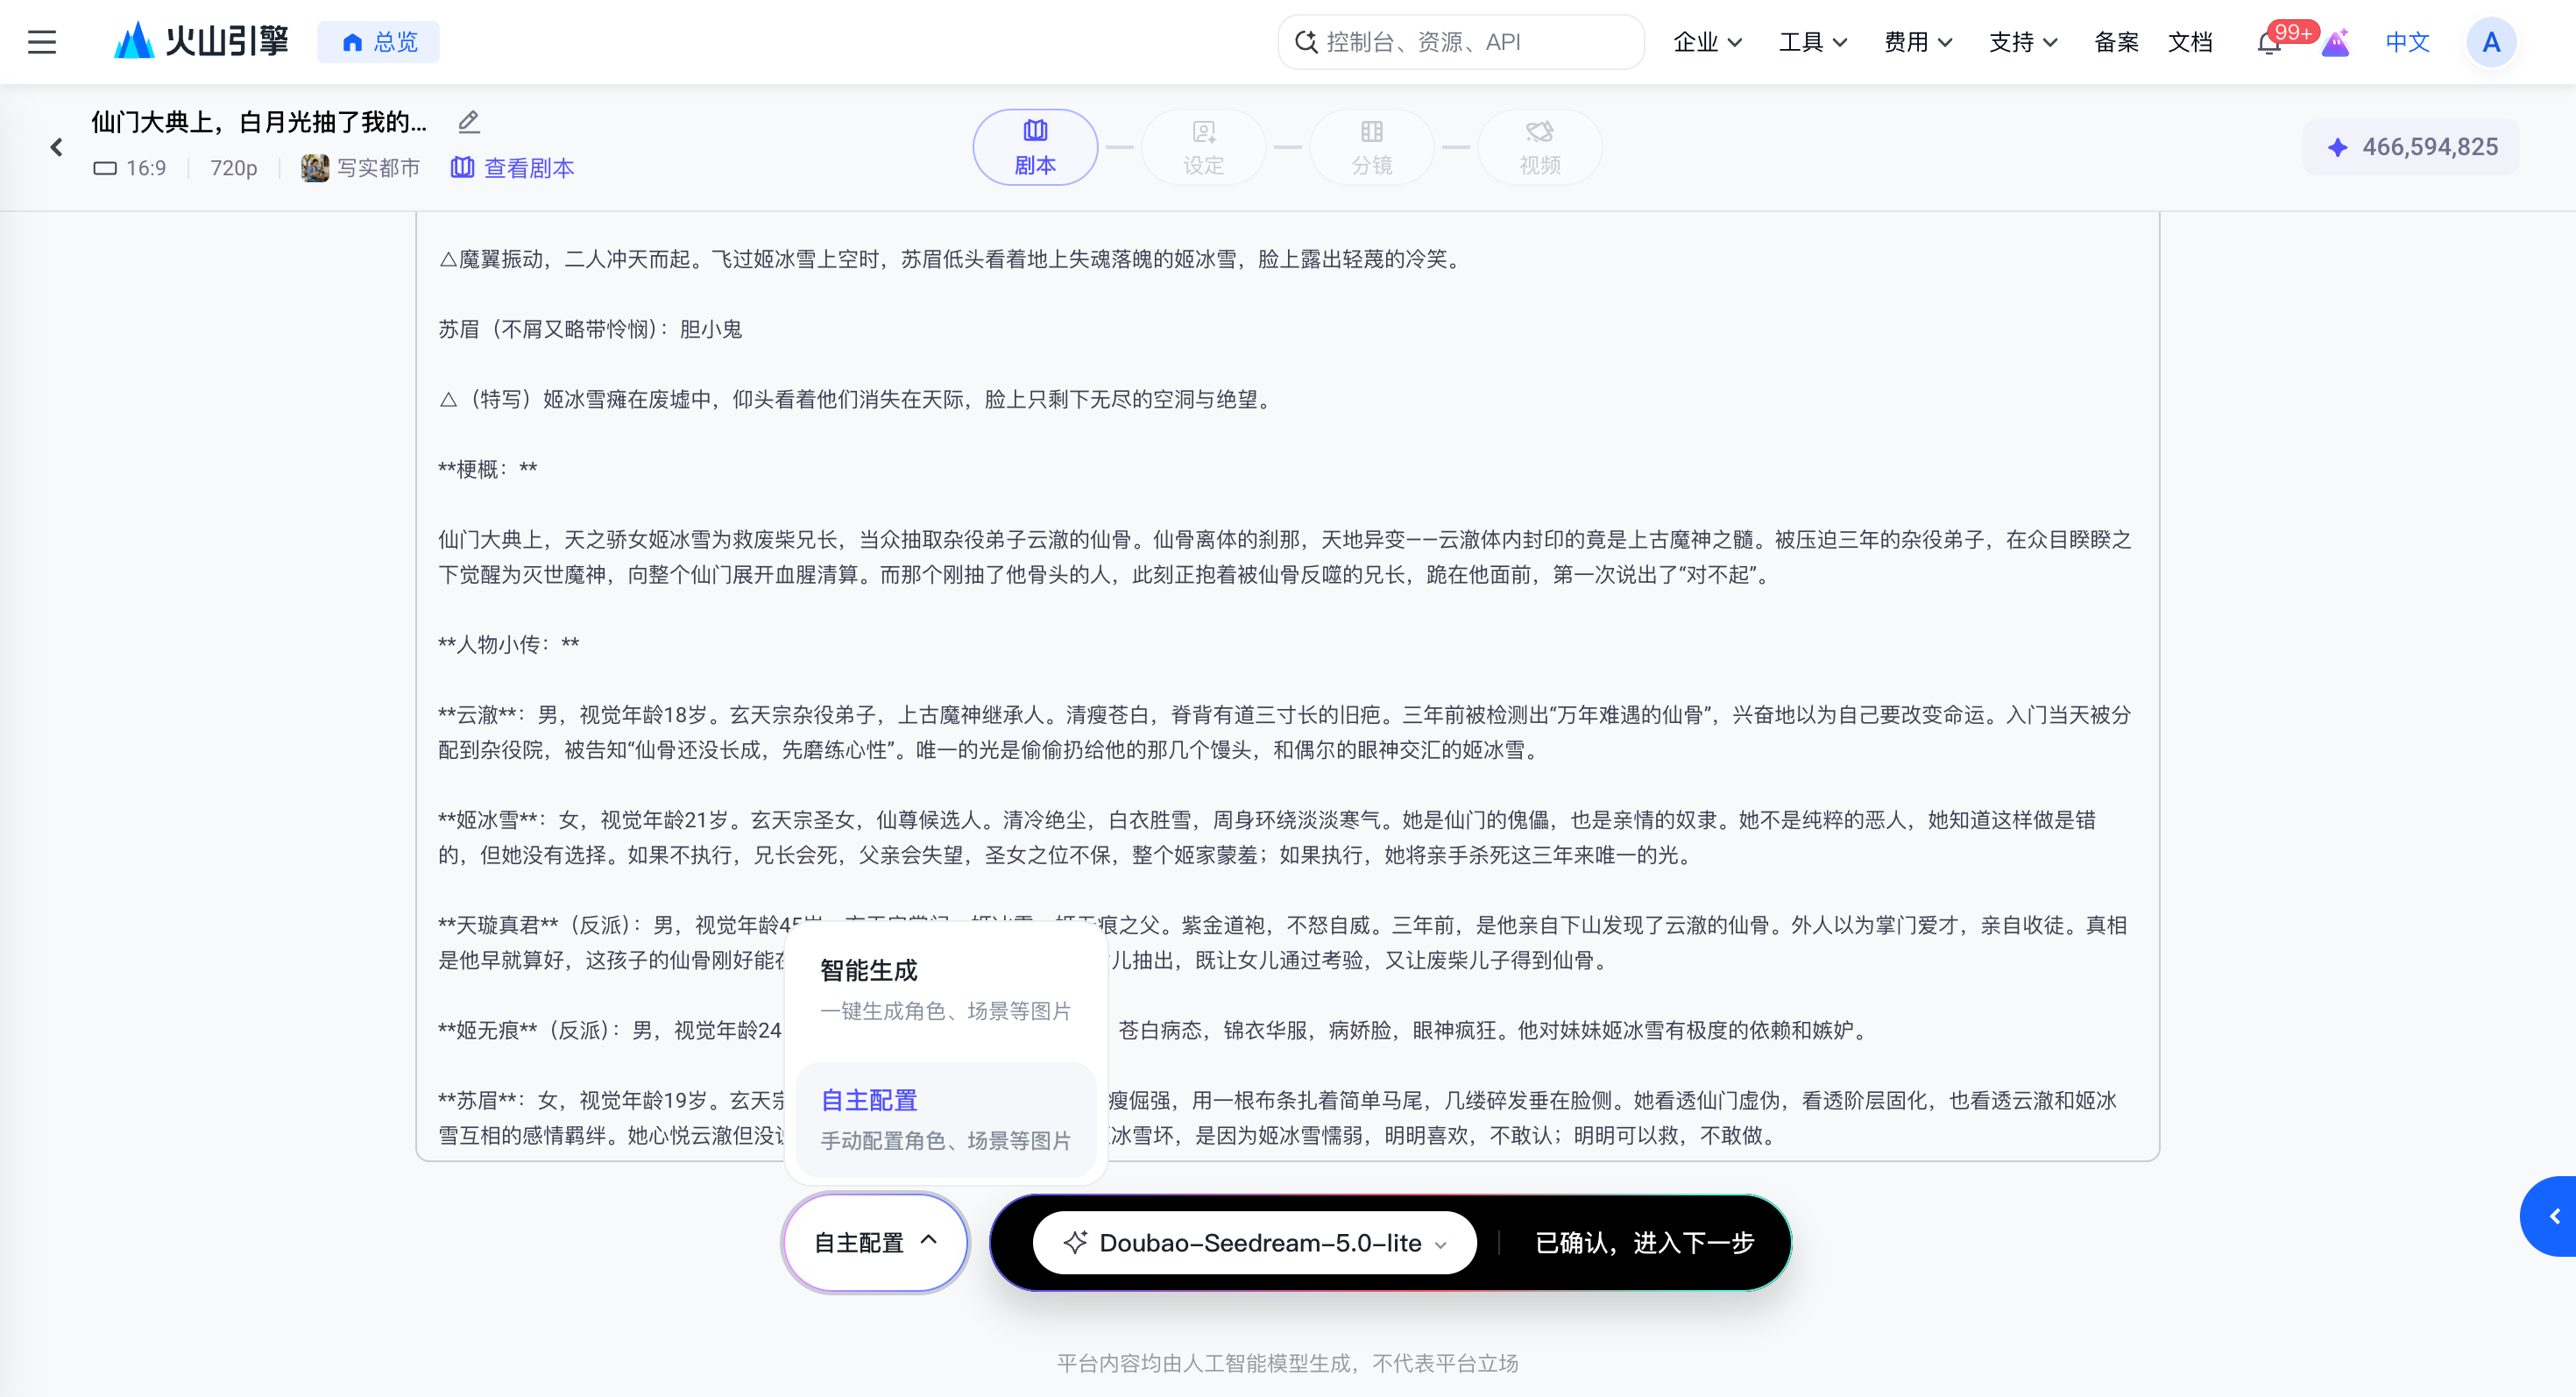Image resolution: width=2576 pixels, height=1397 pixels.
Task: Focus the 控制台、资源、API search field
Action: 1461,42
